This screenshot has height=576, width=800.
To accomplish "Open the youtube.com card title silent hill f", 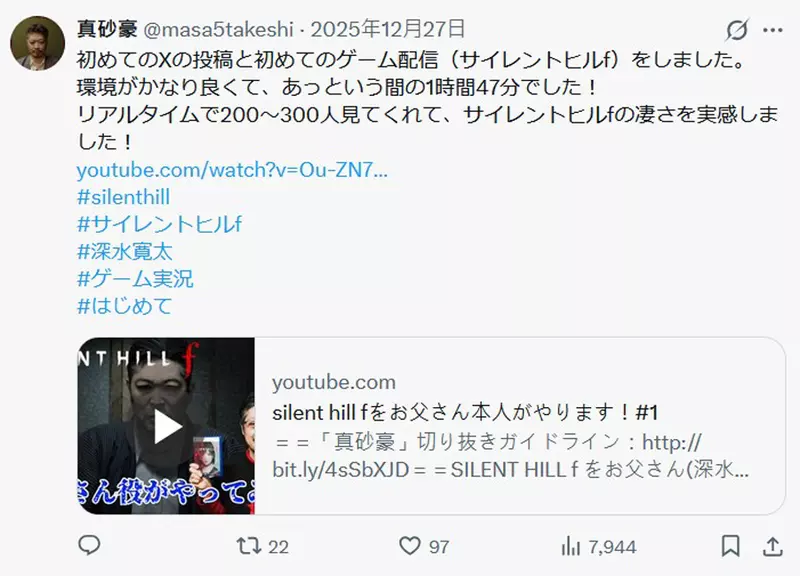I will point(465,412).
